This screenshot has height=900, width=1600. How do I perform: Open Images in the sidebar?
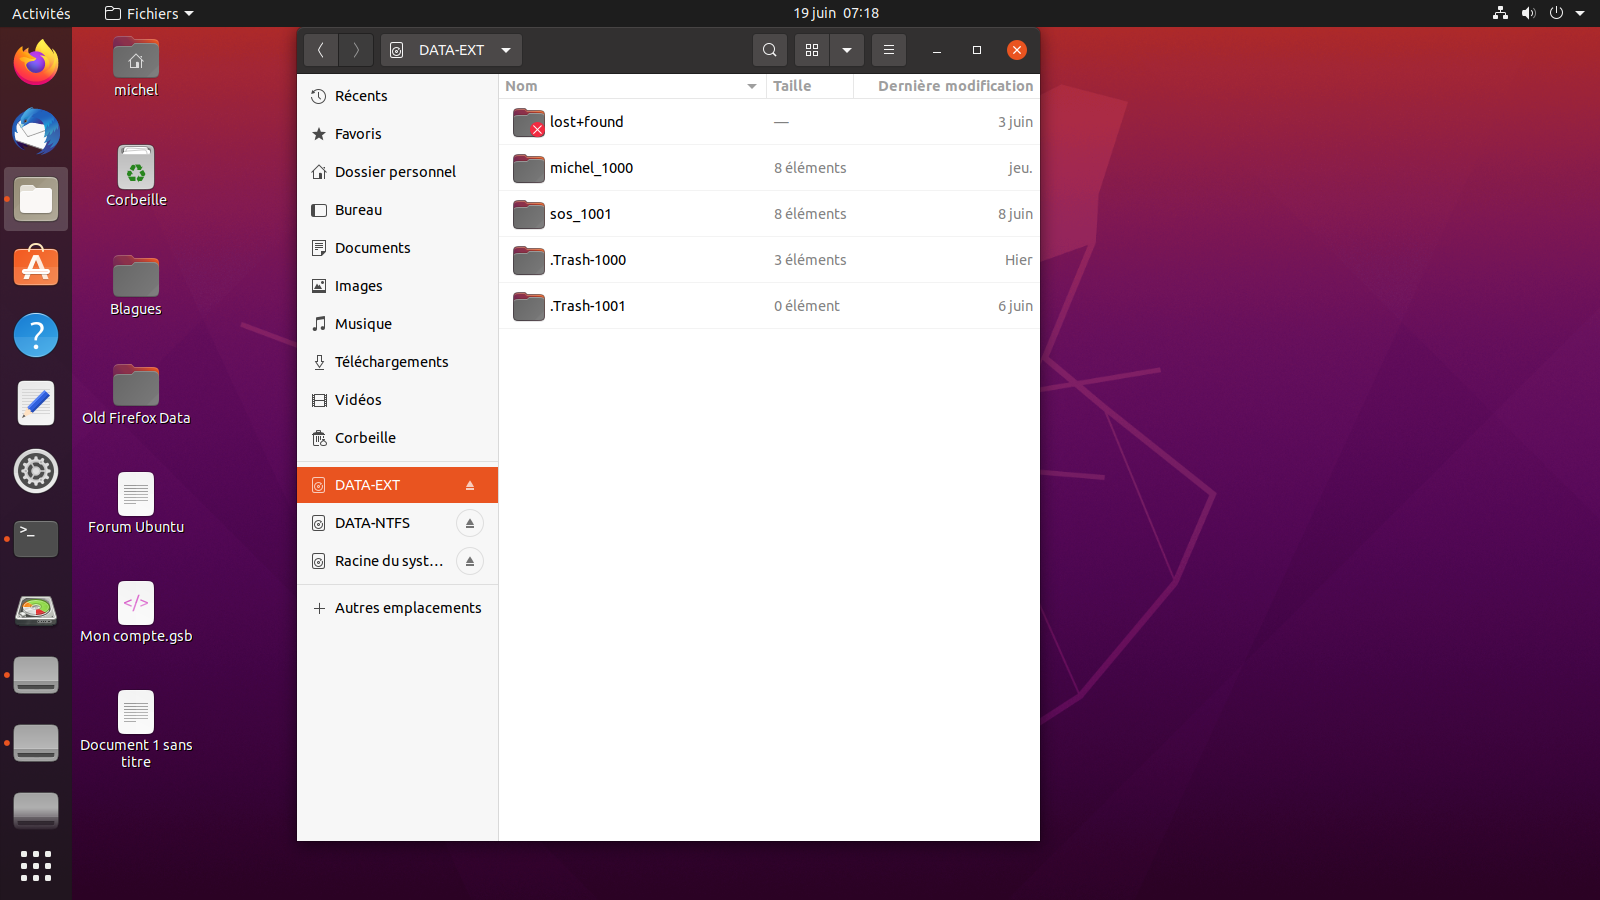pos(398,286)
